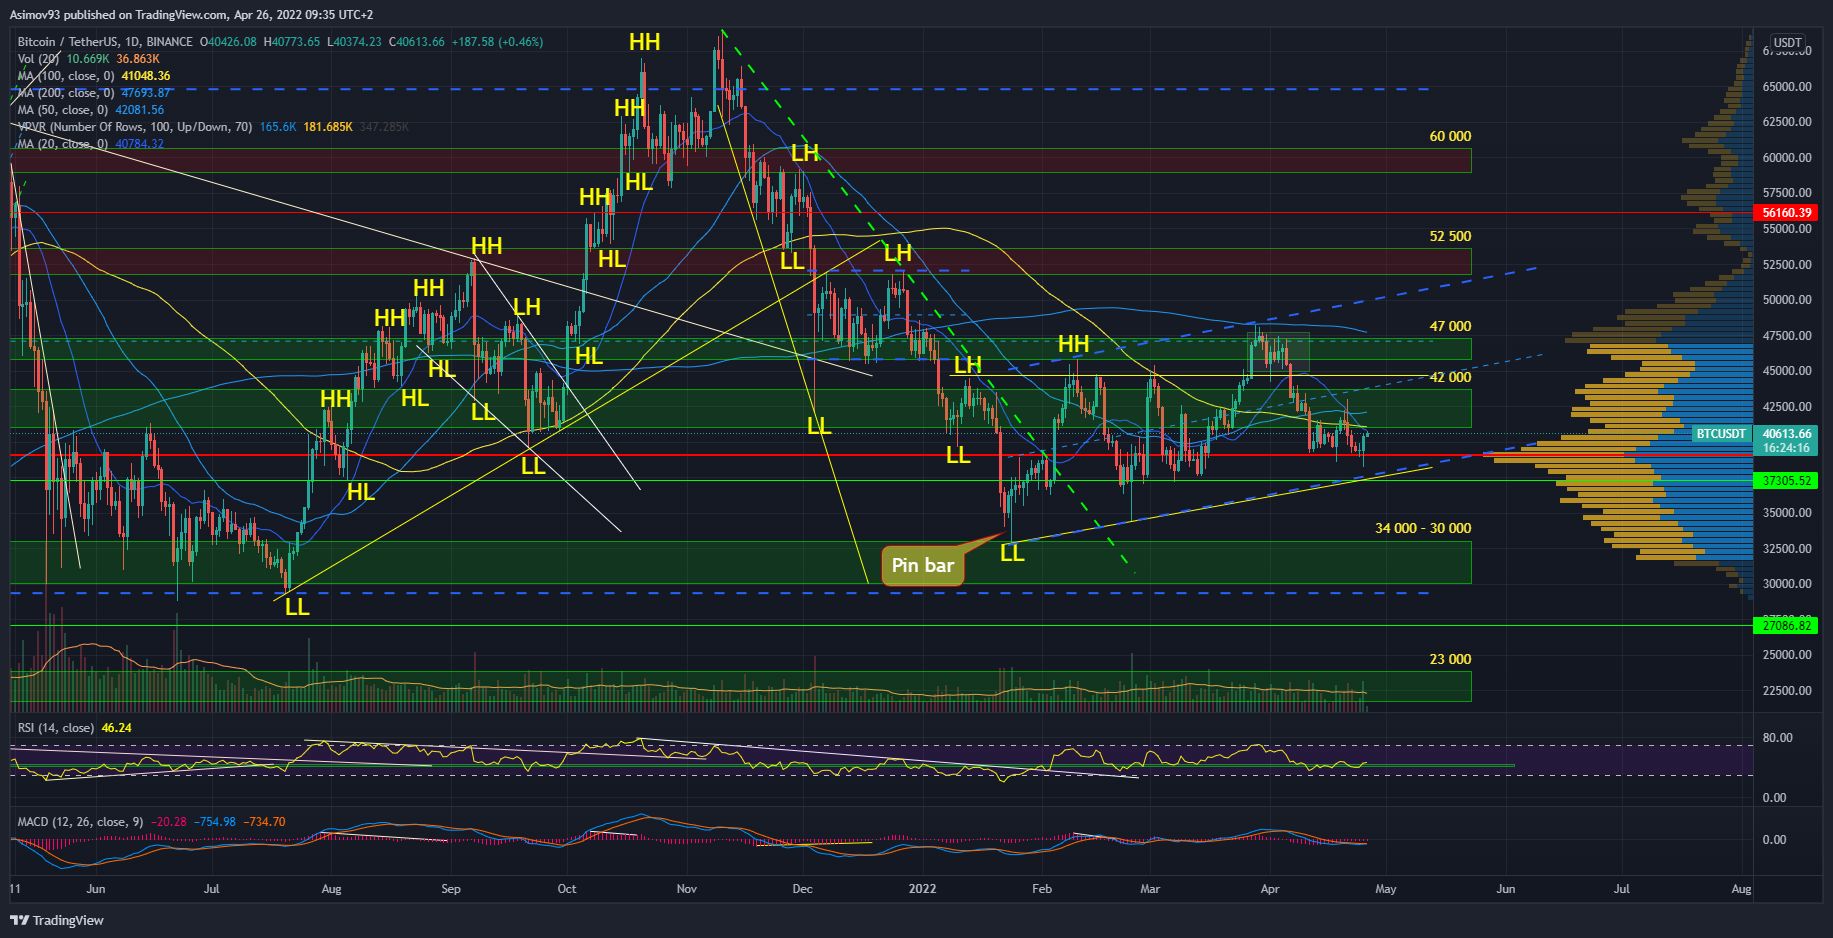The height and width of the screenshot is (938, 1833).
Task: Select the green 37305.52 price axis label
Action: pyautogui.click(x=1784, y=481)
